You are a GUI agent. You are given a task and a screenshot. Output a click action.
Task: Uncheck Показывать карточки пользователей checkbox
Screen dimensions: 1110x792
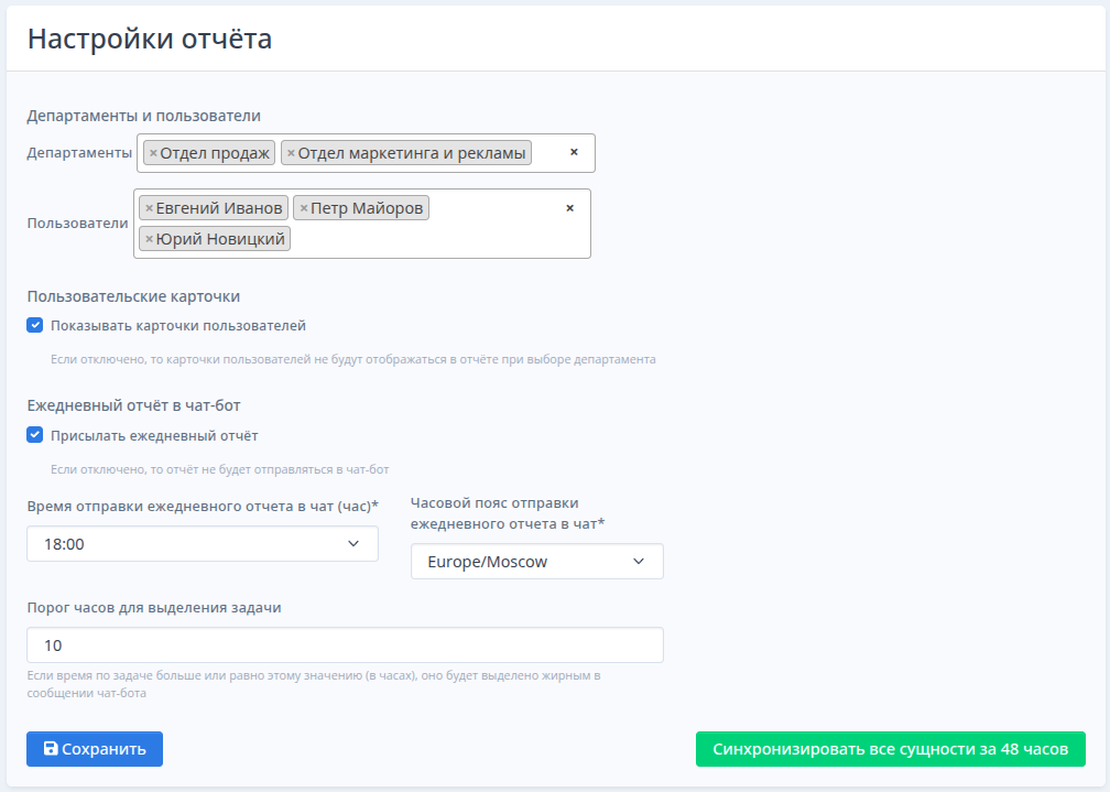coord(35,325)
